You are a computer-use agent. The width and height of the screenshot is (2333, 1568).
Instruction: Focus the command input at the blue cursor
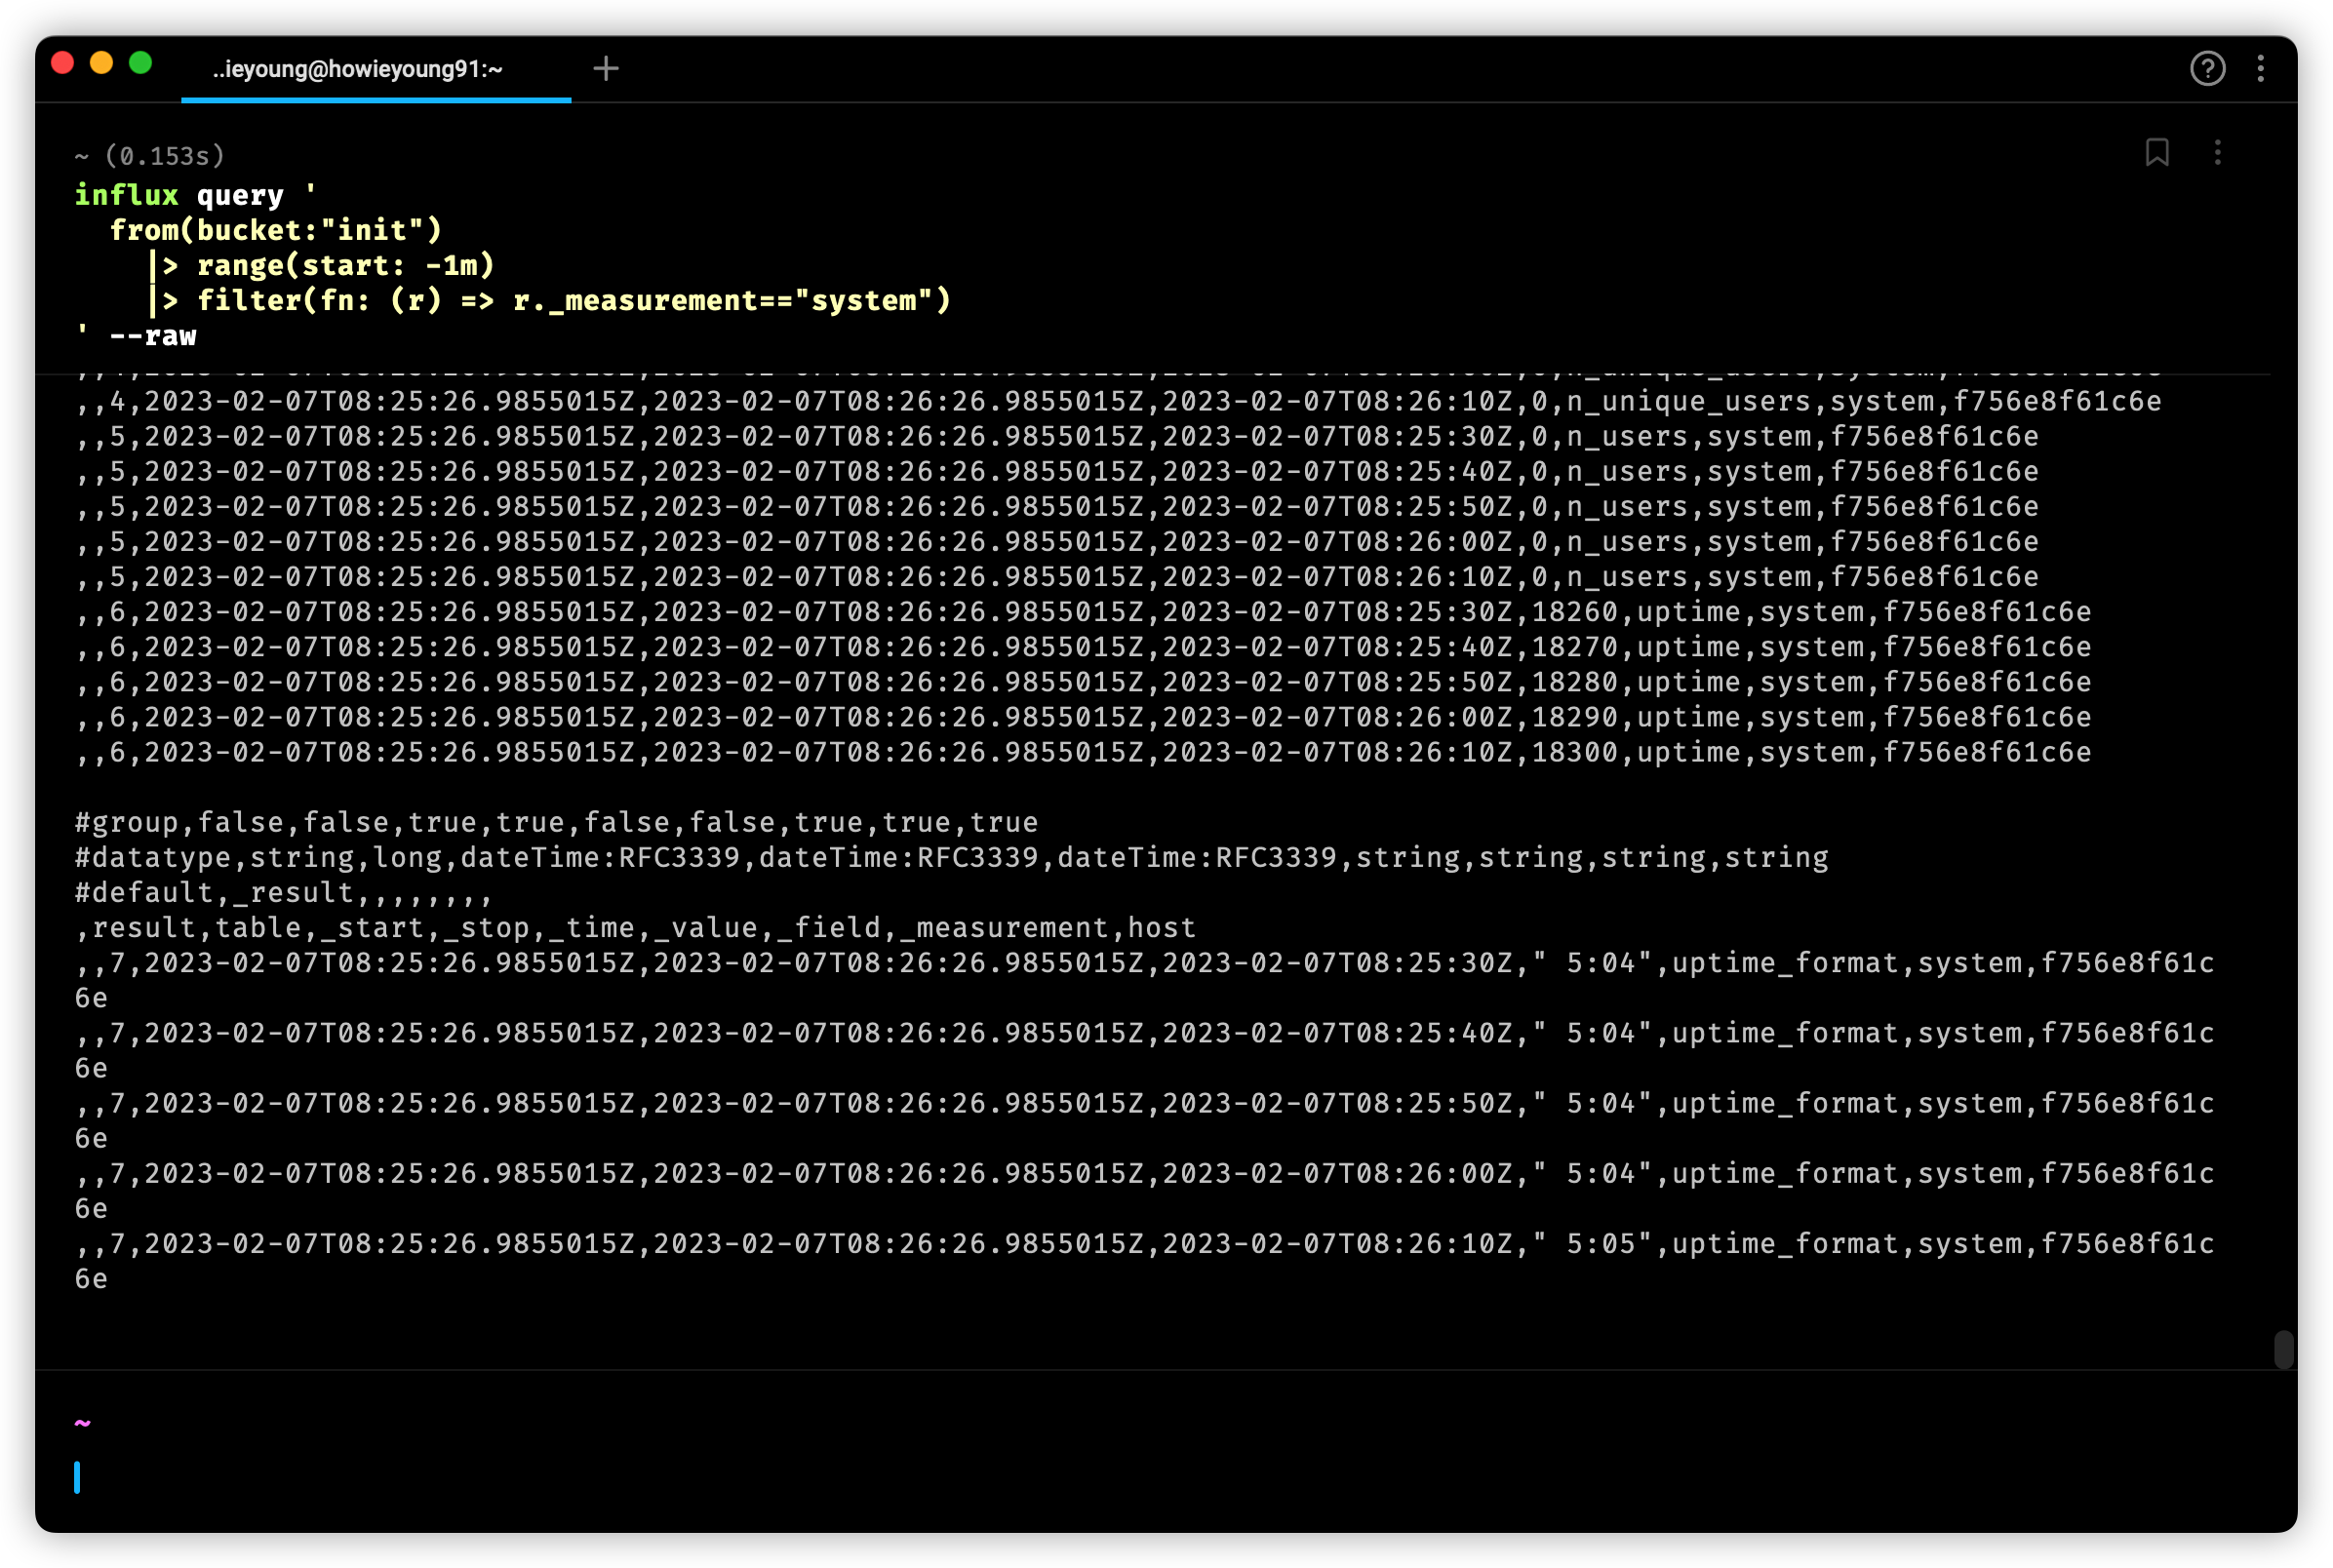pos(78,1477)
